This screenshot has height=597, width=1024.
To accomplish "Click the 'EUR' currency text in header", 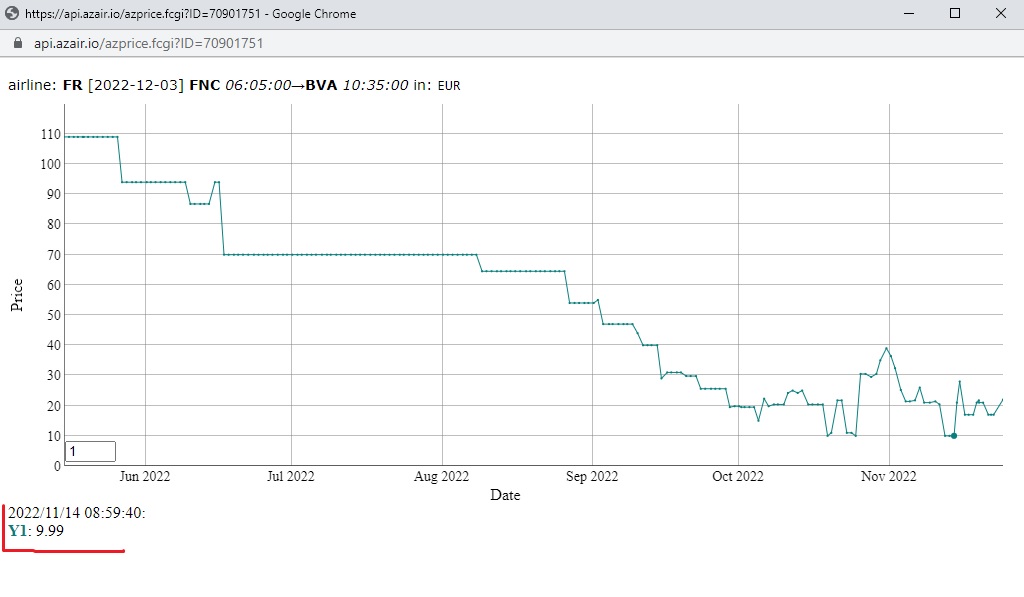I will coord(449,86).
